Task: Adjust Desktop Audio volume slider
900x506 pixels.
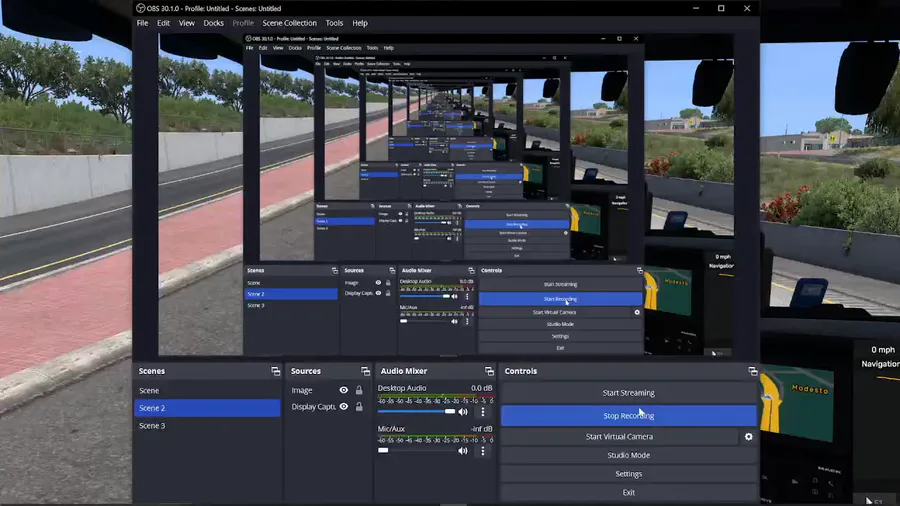Action: pyautogui.click(x=416, y=411)
